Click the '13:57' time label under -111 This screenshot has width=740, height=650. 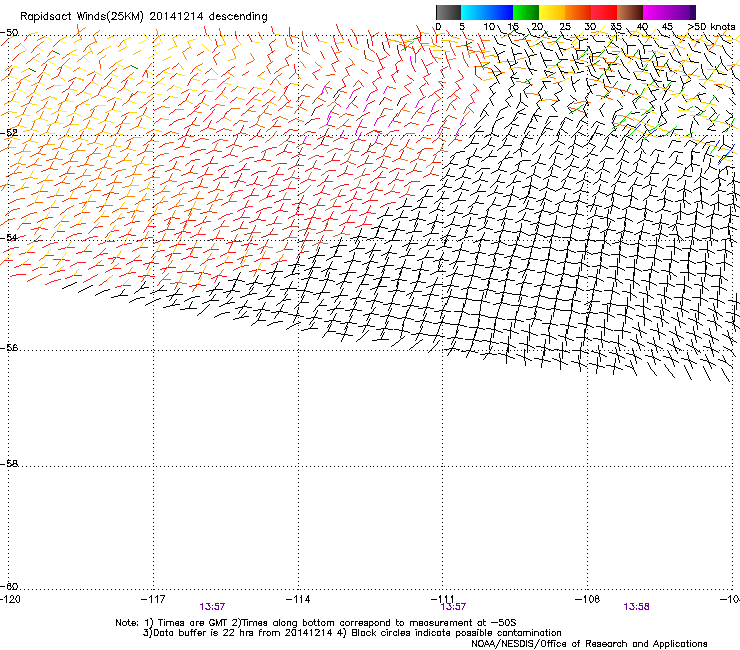click(x=453, y=607)
